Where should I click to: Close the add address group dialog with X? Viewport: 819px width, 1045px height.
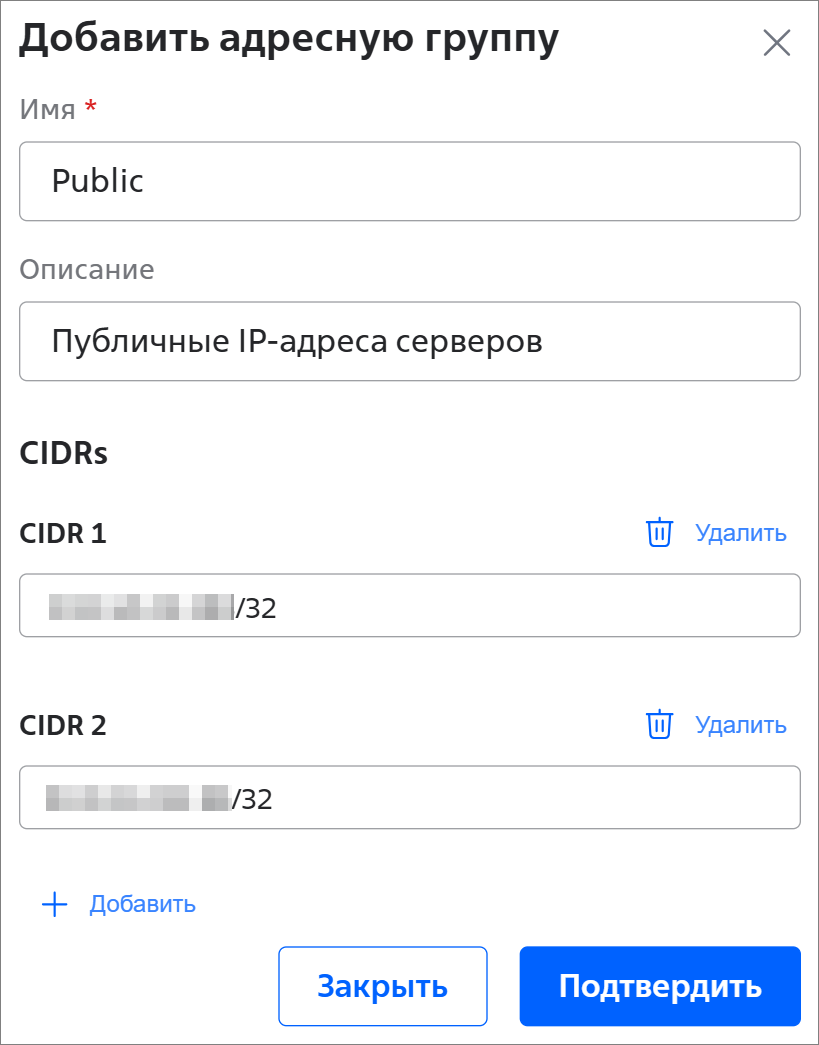click(776, 42)
